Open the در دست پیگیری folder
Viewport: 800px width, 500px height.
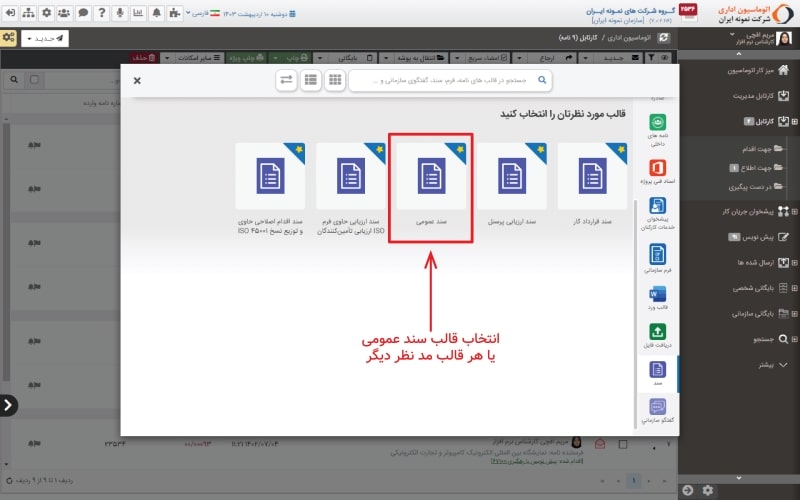coord(756,187)
